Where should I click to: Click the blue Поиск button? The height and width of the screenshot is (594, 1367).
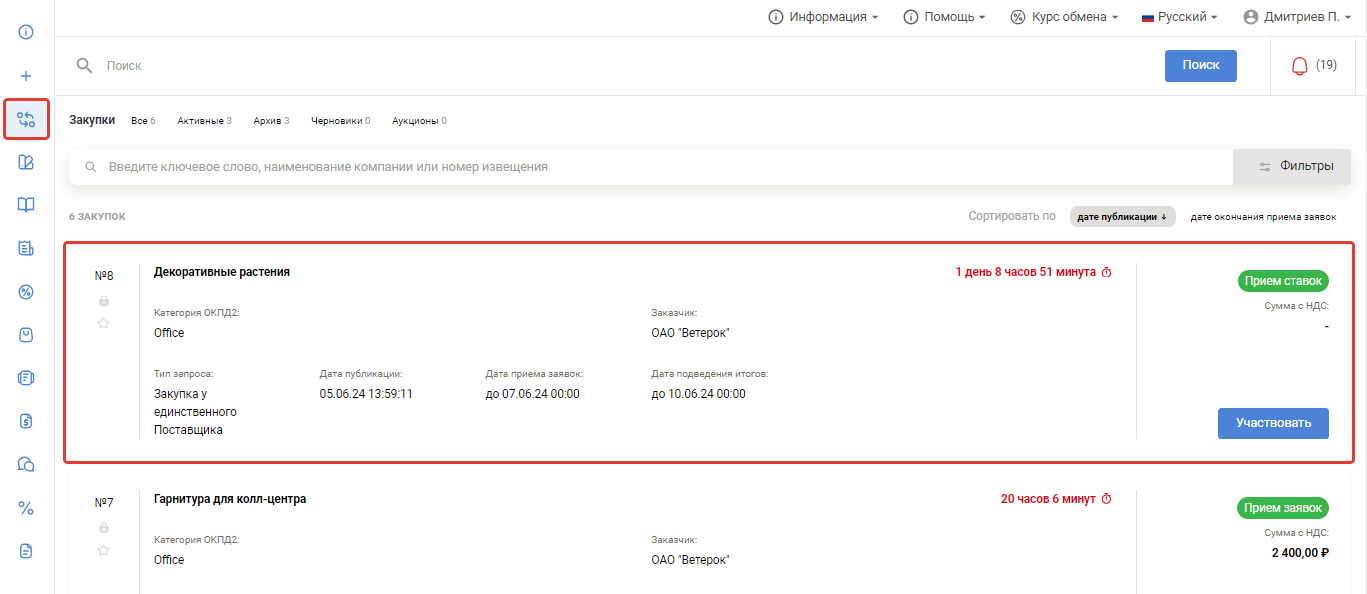coord(1200,66)
